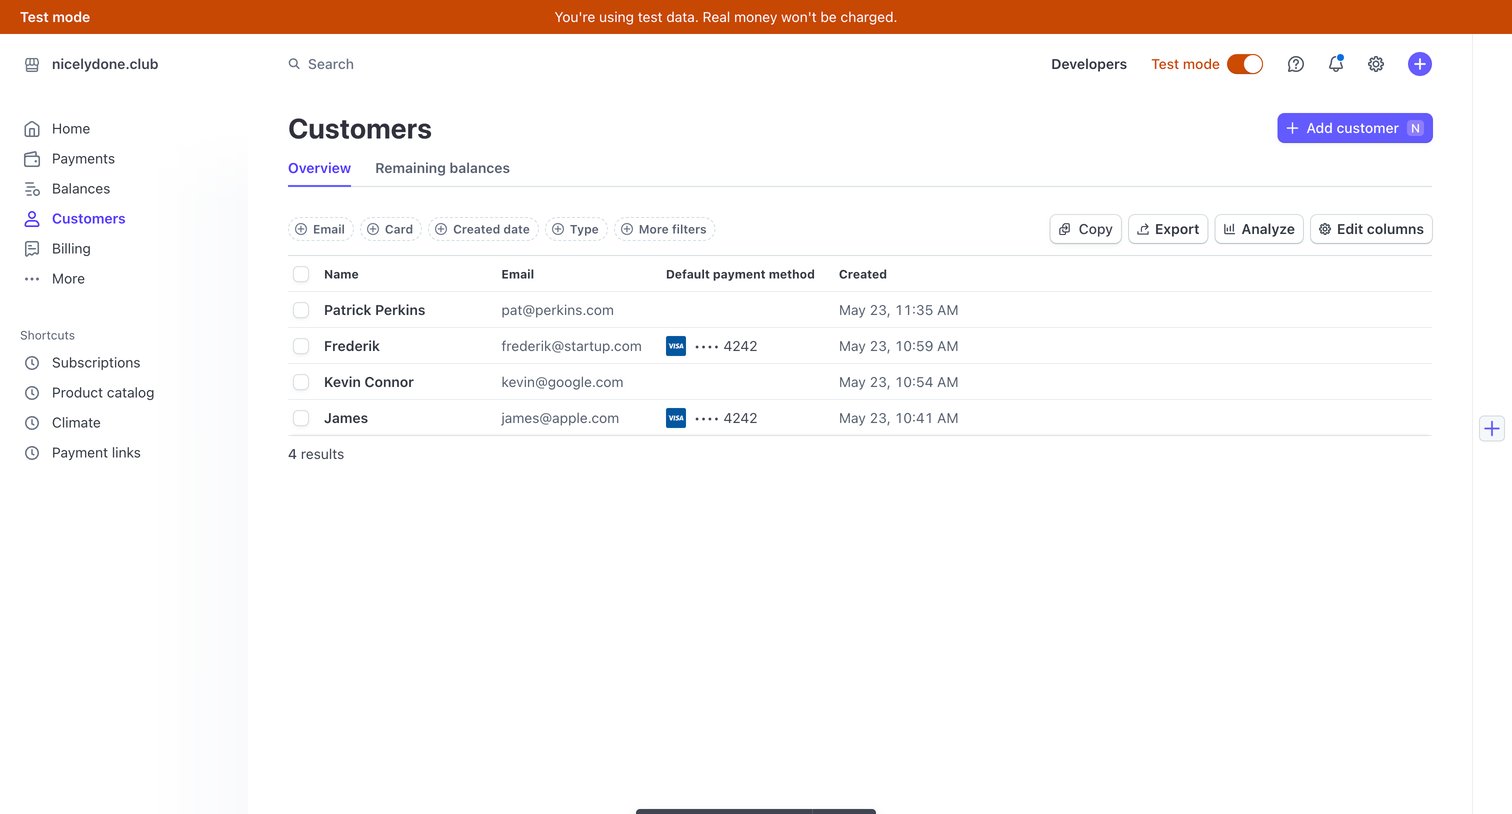Viewport: 1512px width, 814px height.
Task: Open the notifications bell icon
Action: click(1336, 64)
